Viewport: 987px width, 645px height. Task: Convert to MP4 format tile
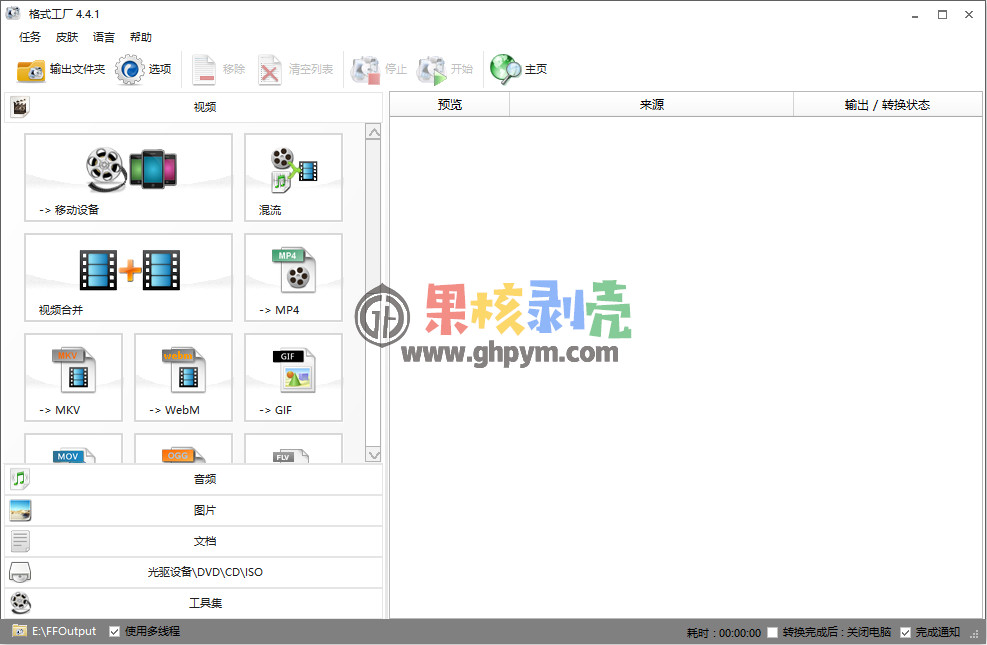click(x=293, y=278)
